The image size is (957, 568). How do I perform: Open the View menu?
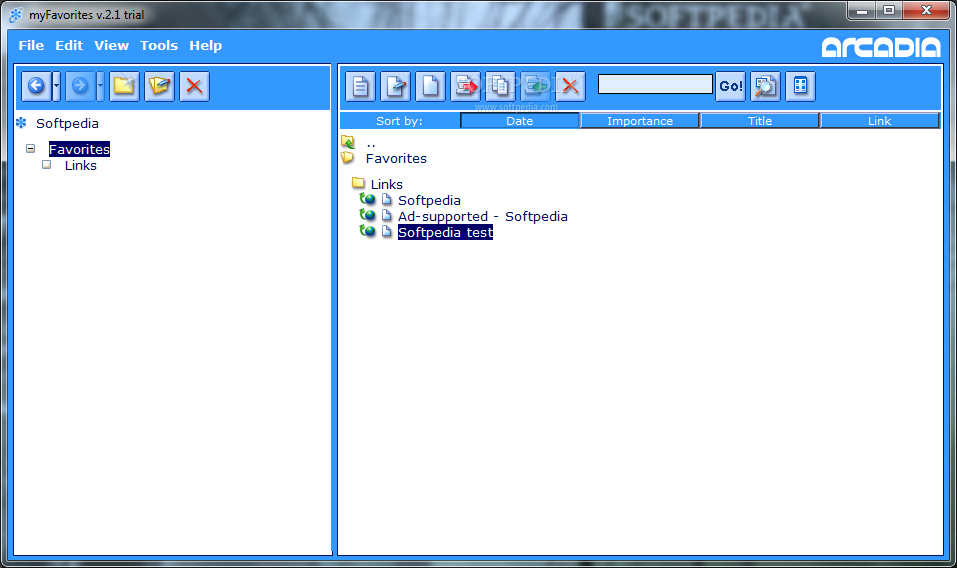pos(111,46)
